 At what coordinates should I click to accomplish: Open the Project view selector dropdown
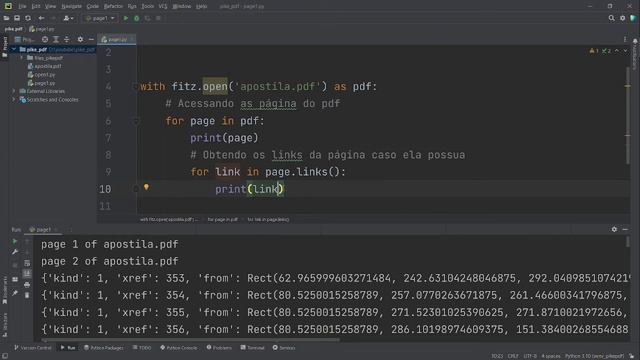pos(25,39)
